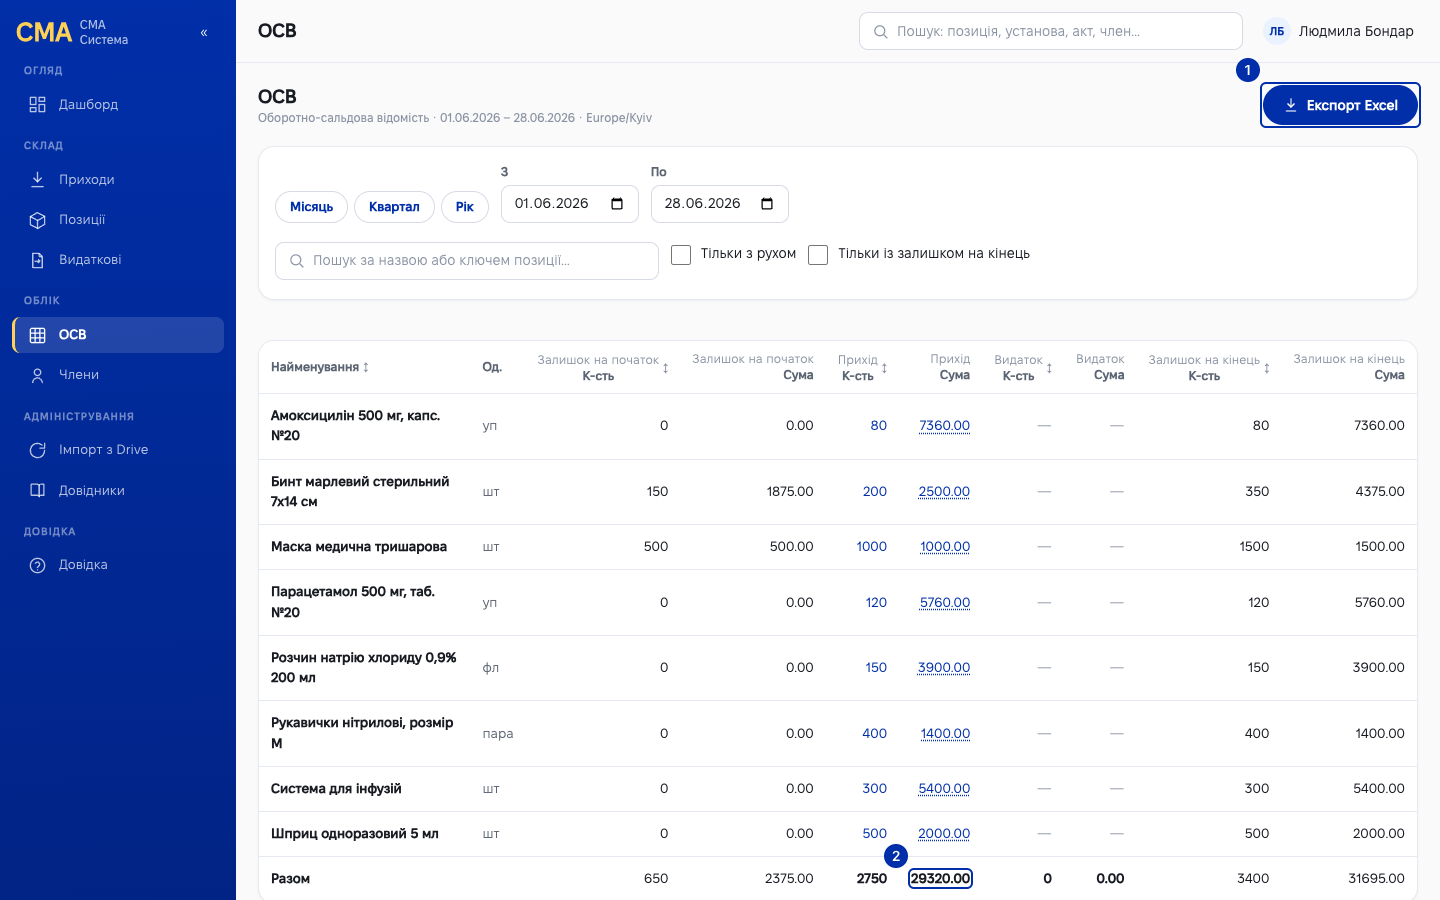This screenshot has width=1440, height=900.
Task: Click the closing balance total 31695.00
Action: (1376, 879)
